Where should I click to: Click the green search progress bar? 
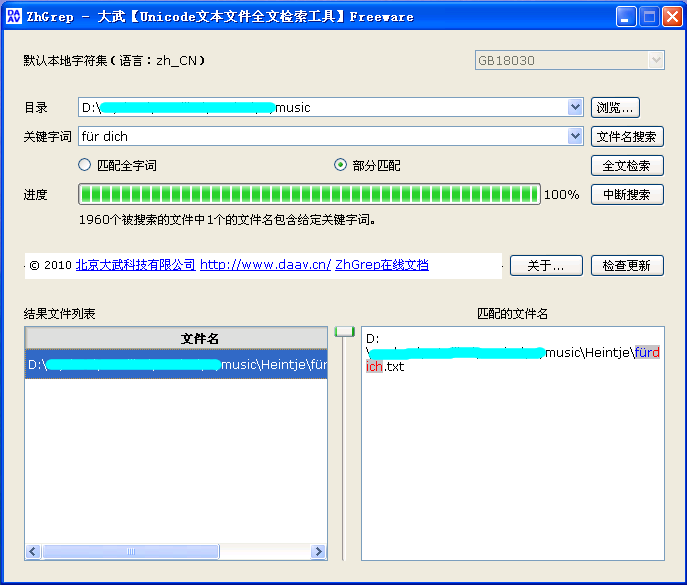coord(309,194)
